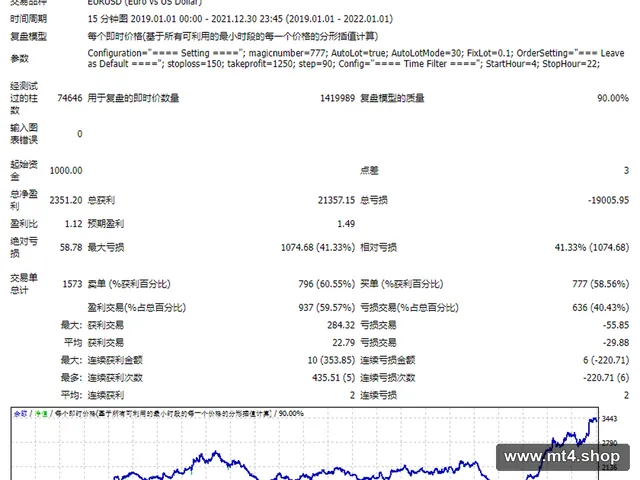This screenshot has width=640, height=480.
Task: Click the 预期盈利 label
Action: click(105, 224)
